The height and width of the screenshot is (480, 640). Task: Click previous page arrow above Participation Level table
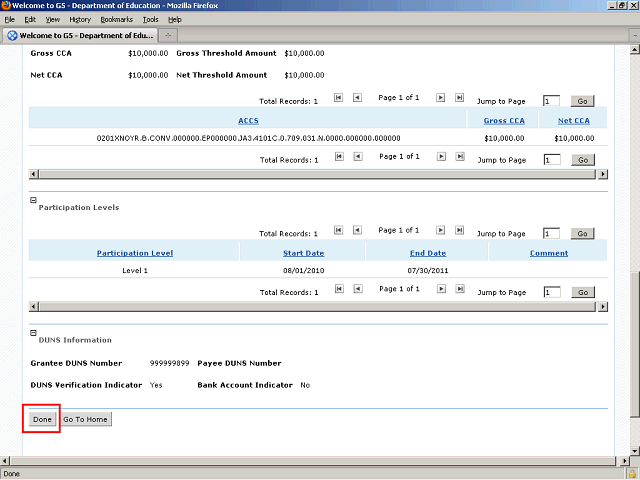click(357, 232)
